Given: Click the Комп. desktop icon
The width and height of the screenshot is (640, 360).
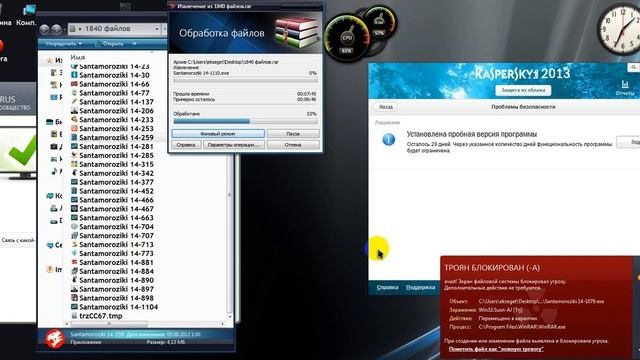Looking at the screenshot, I should [x=27, y=15].
